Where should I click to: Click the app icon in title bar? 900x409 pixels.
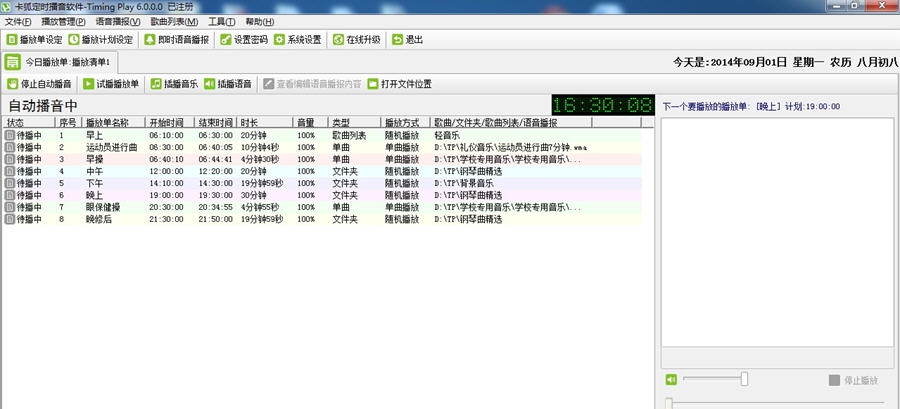6,6
